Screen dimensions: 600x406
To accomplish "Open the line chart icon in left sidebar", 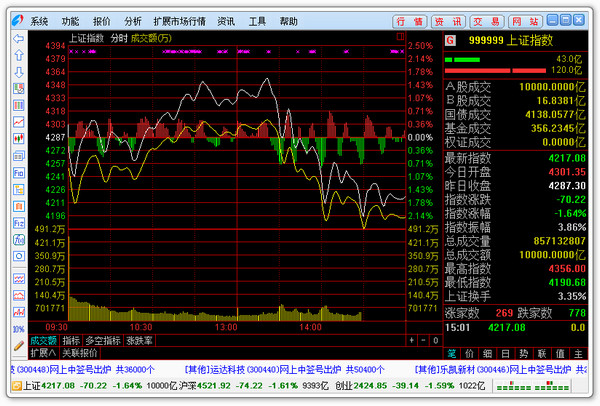I will [18, 122].
